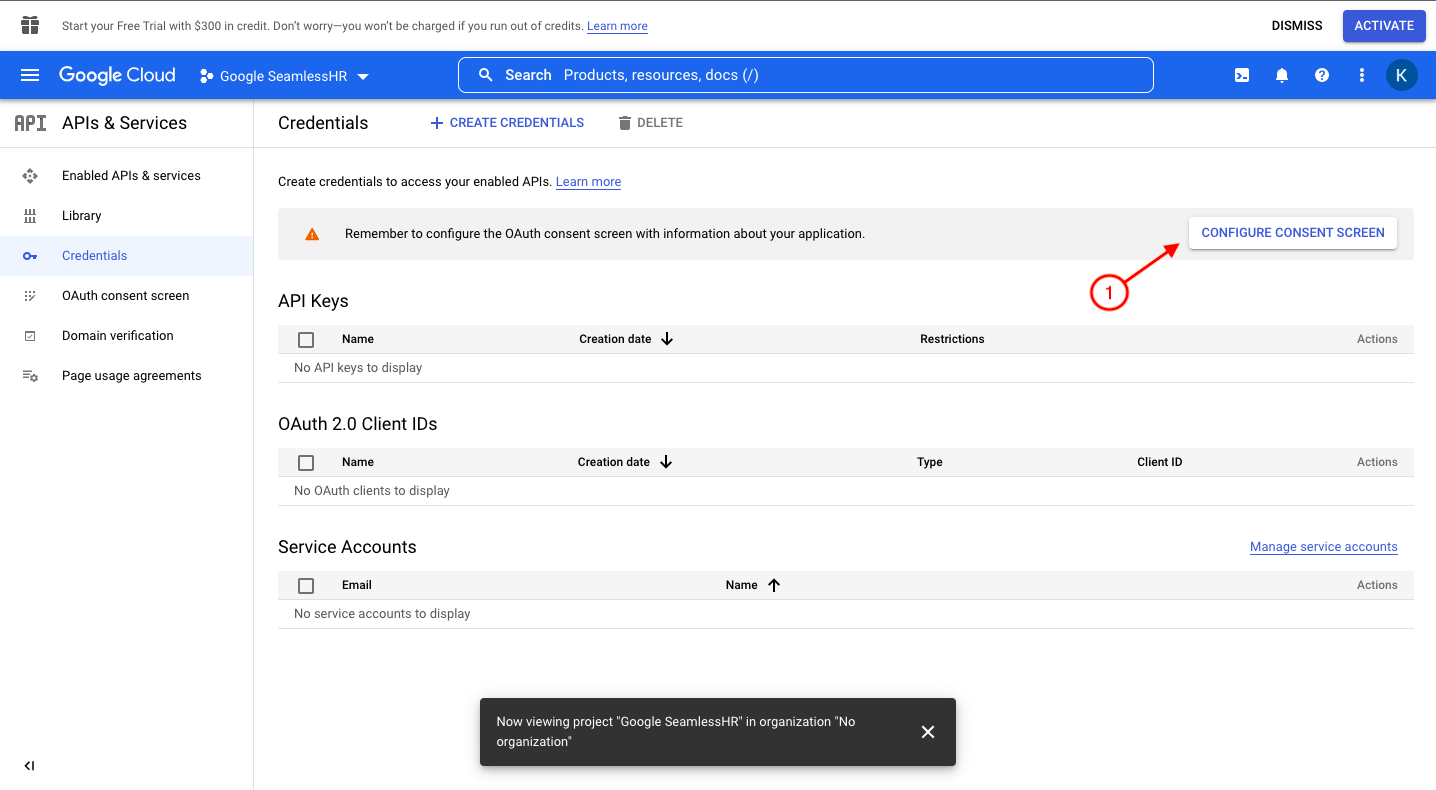This screenshot has width=1436, height=790.
Task: Click the search magnifier icon
Action: click(486, 75)
